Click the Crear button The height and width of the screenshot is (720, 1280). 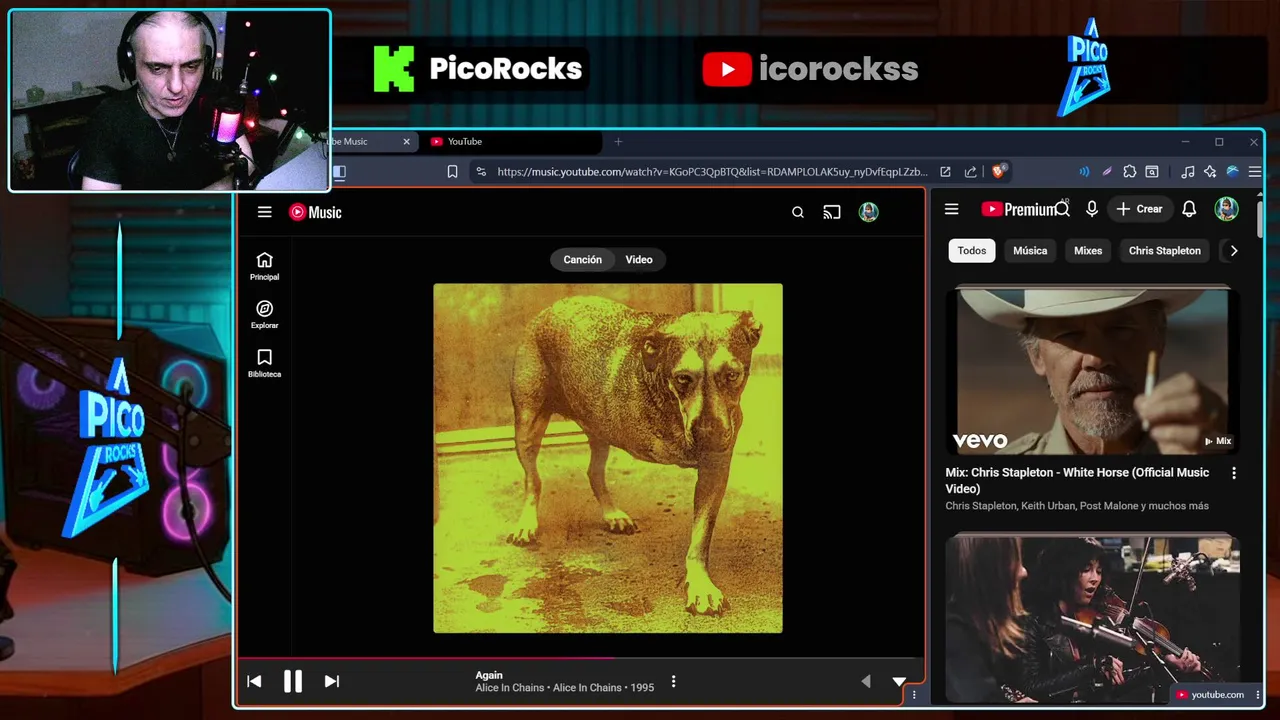coord(1139,209)
